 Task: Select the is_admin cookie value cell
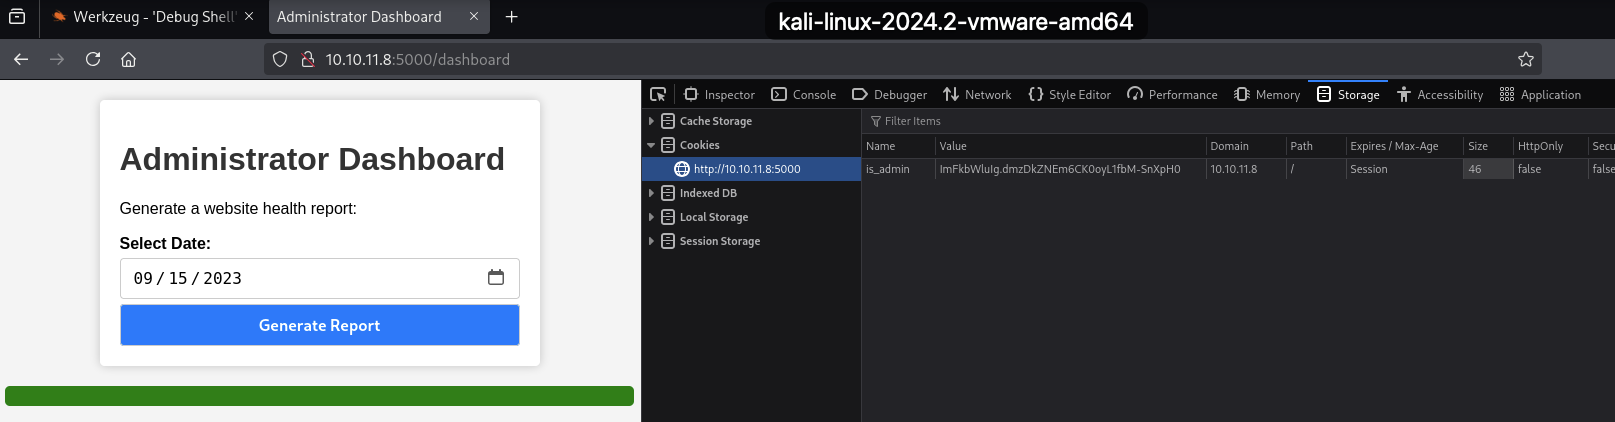point(1060,169)
